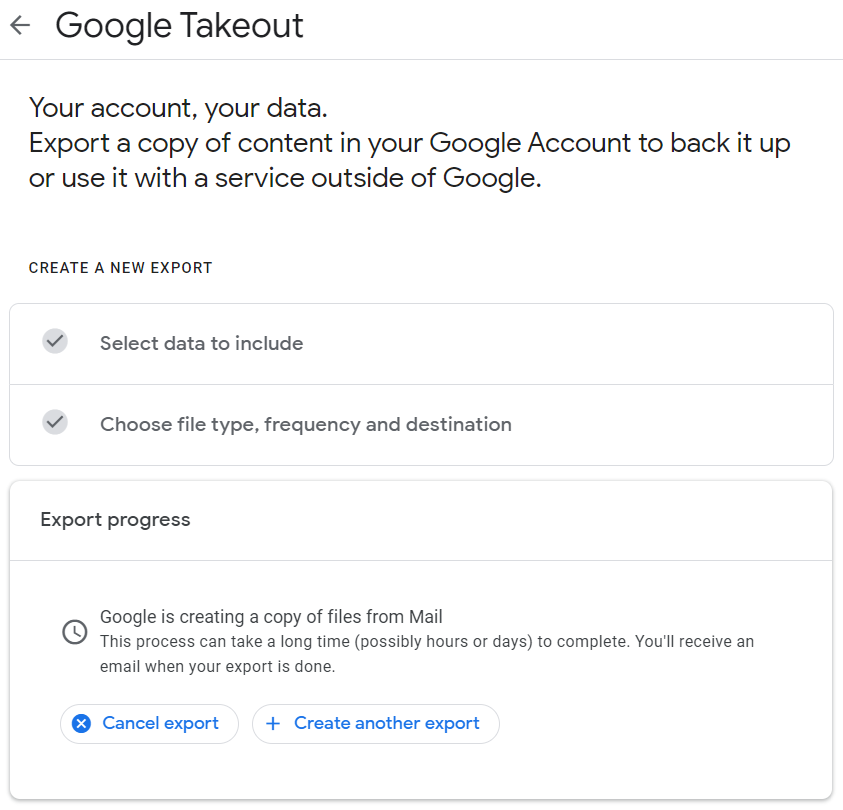Click the clock icon in Export progress

pos(75,632)
